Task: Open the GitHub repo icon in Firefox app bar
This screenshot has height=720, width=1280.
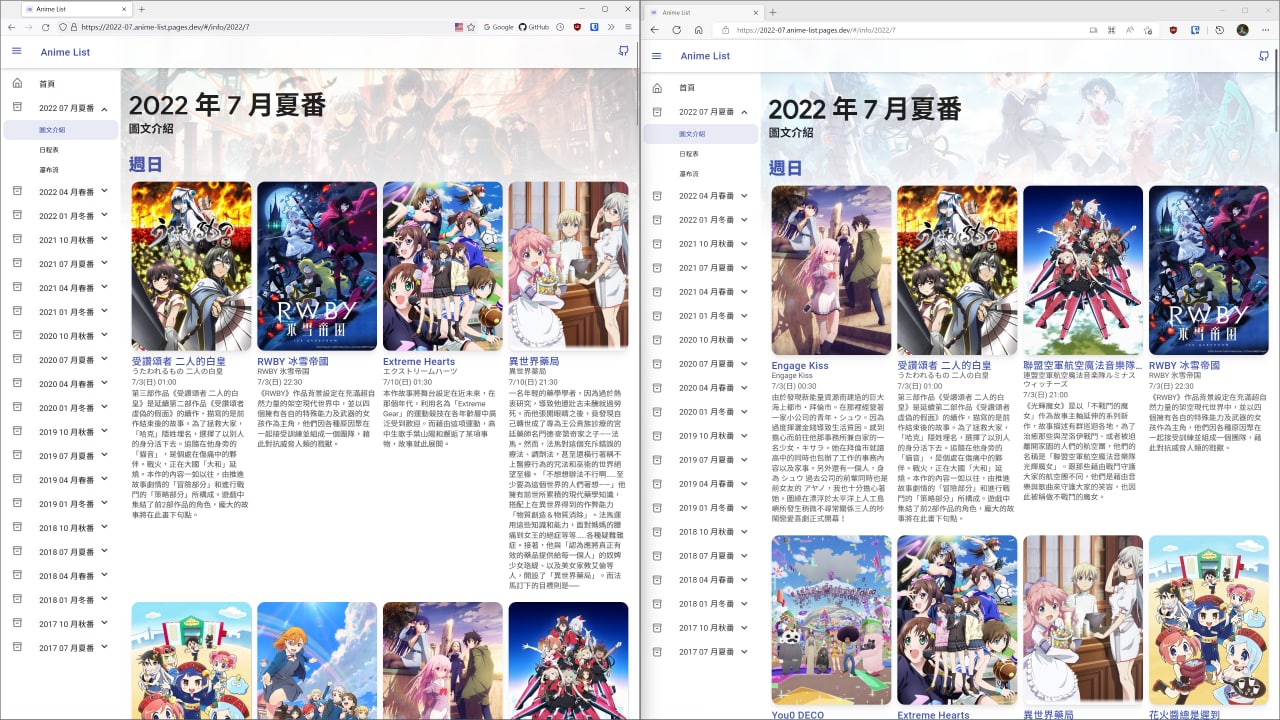Action: pyautogui.click(x=623, y=51)
